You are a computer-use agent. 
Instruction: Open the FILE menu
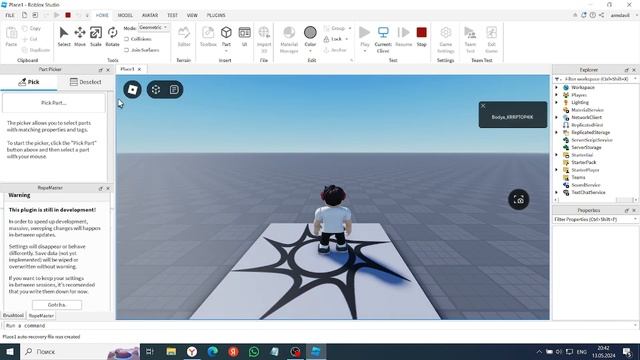tap(10, 15)
